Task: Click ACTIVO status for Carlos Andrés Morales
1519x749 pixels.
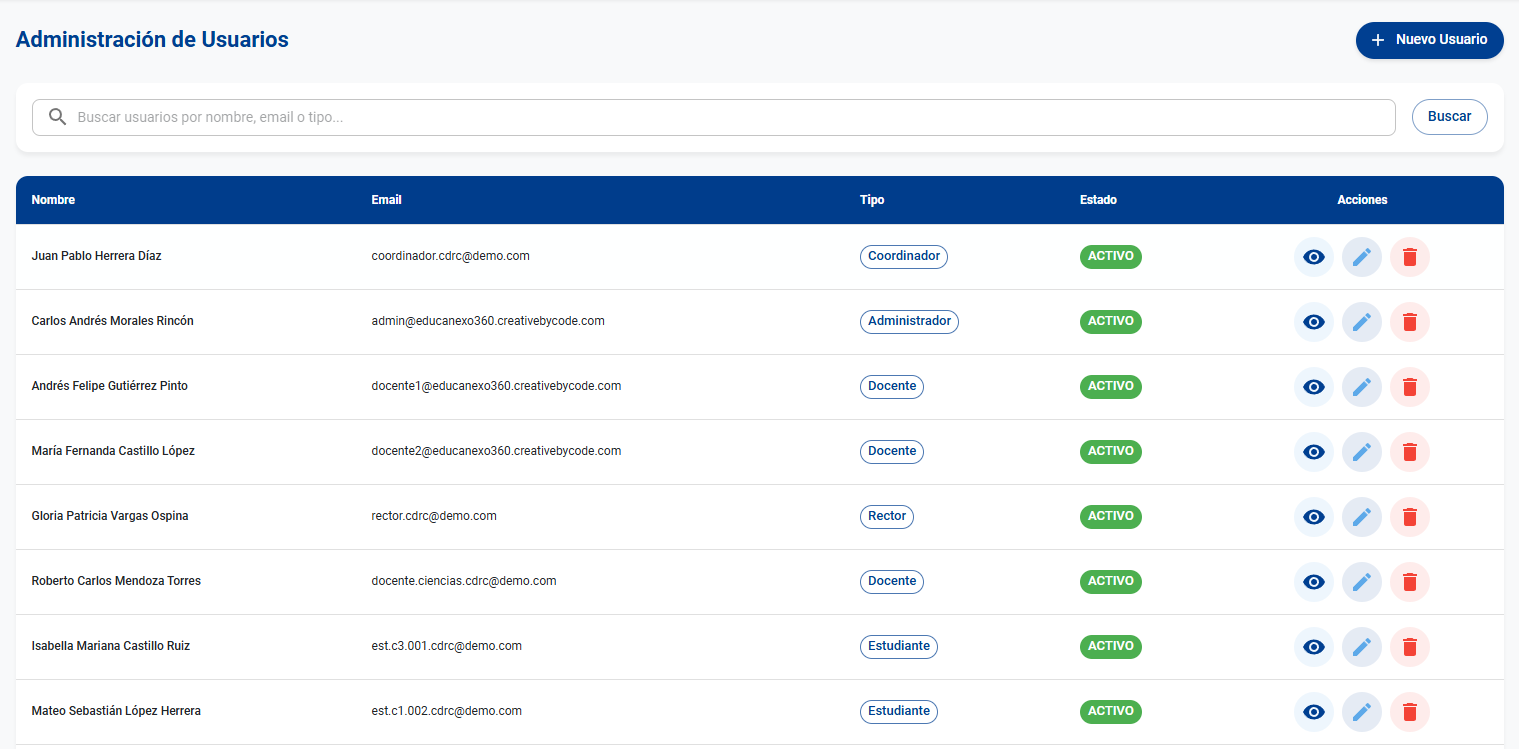Action: [x=1111, y=321]
